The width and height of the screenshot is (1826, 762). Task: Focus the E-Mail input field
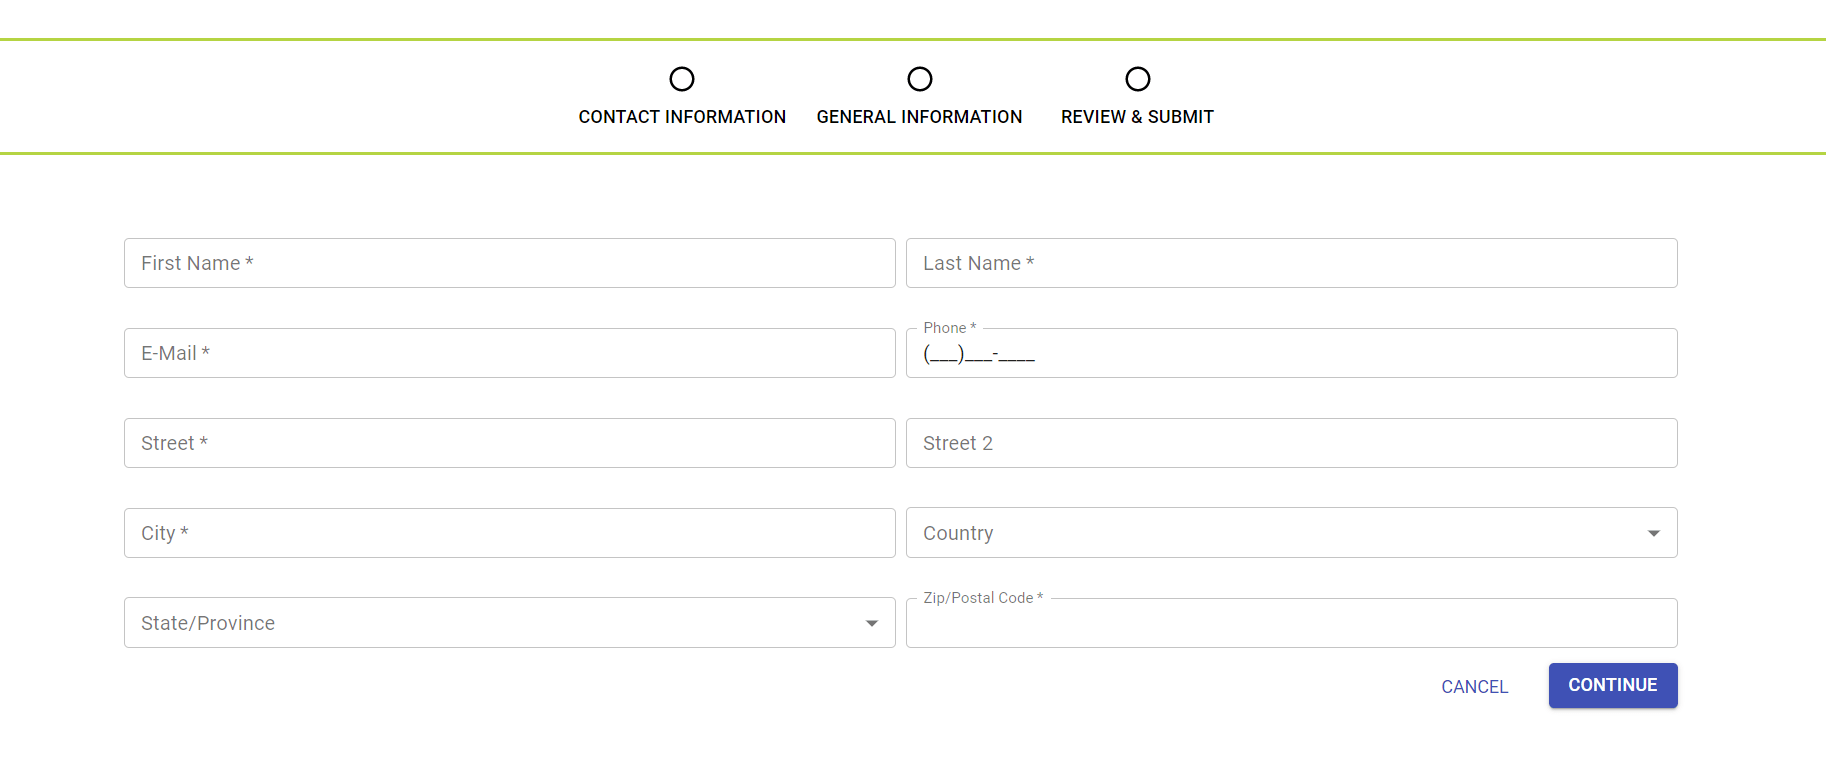coord(509,353)
